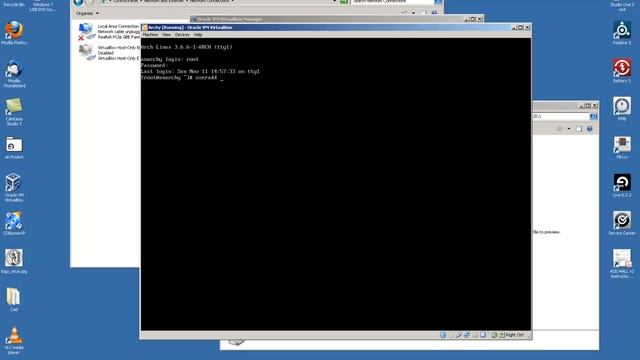The image size is (640, 360).
Task: Select the Project shortcut icon below Camtasia Studio
Action: pyautogui.click(x=14, y=148)
